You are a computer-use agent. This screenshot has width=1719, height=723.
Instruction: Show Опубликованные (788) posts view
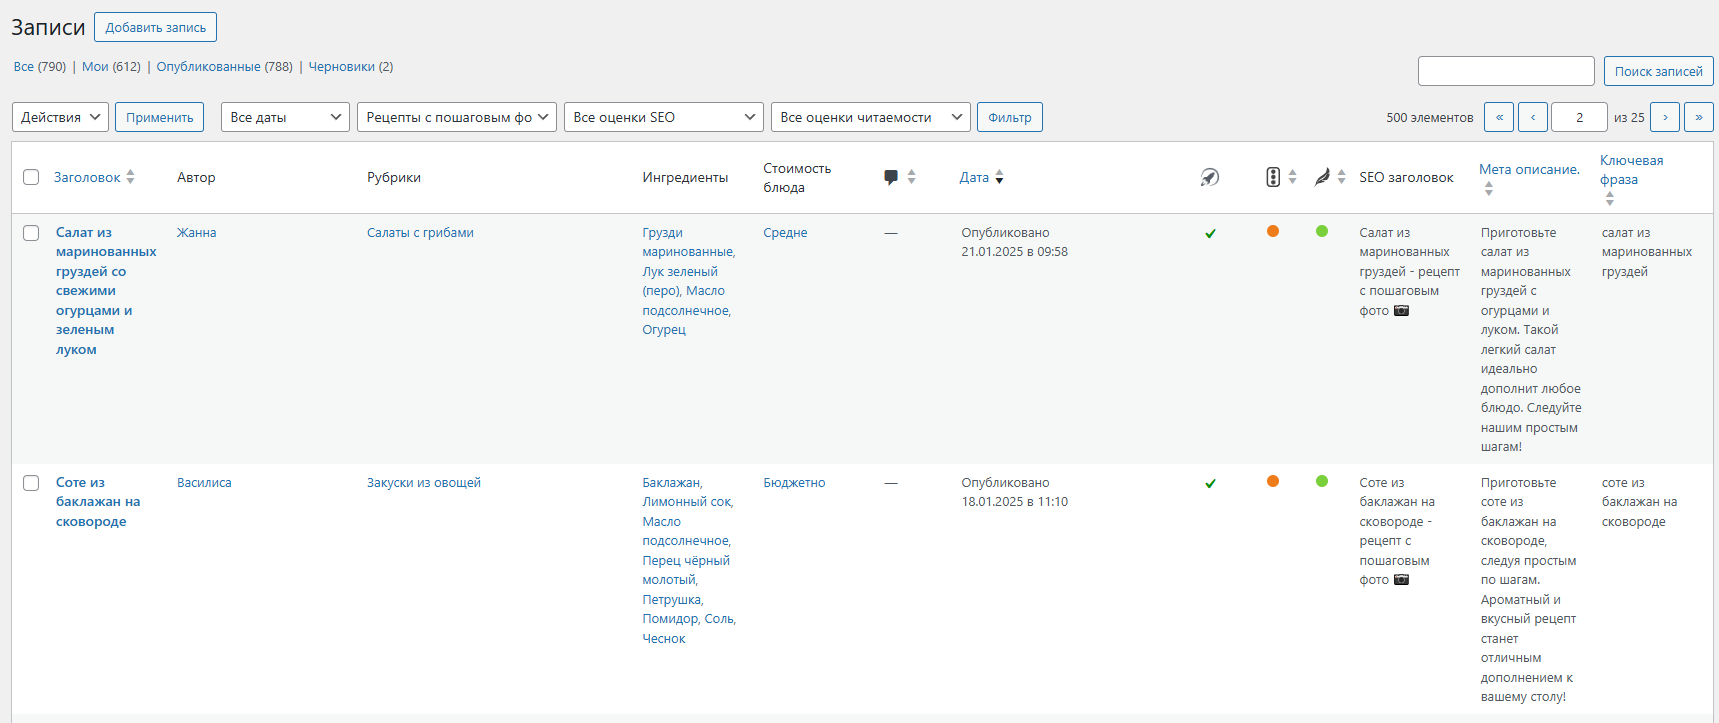(x=225, y=67)
